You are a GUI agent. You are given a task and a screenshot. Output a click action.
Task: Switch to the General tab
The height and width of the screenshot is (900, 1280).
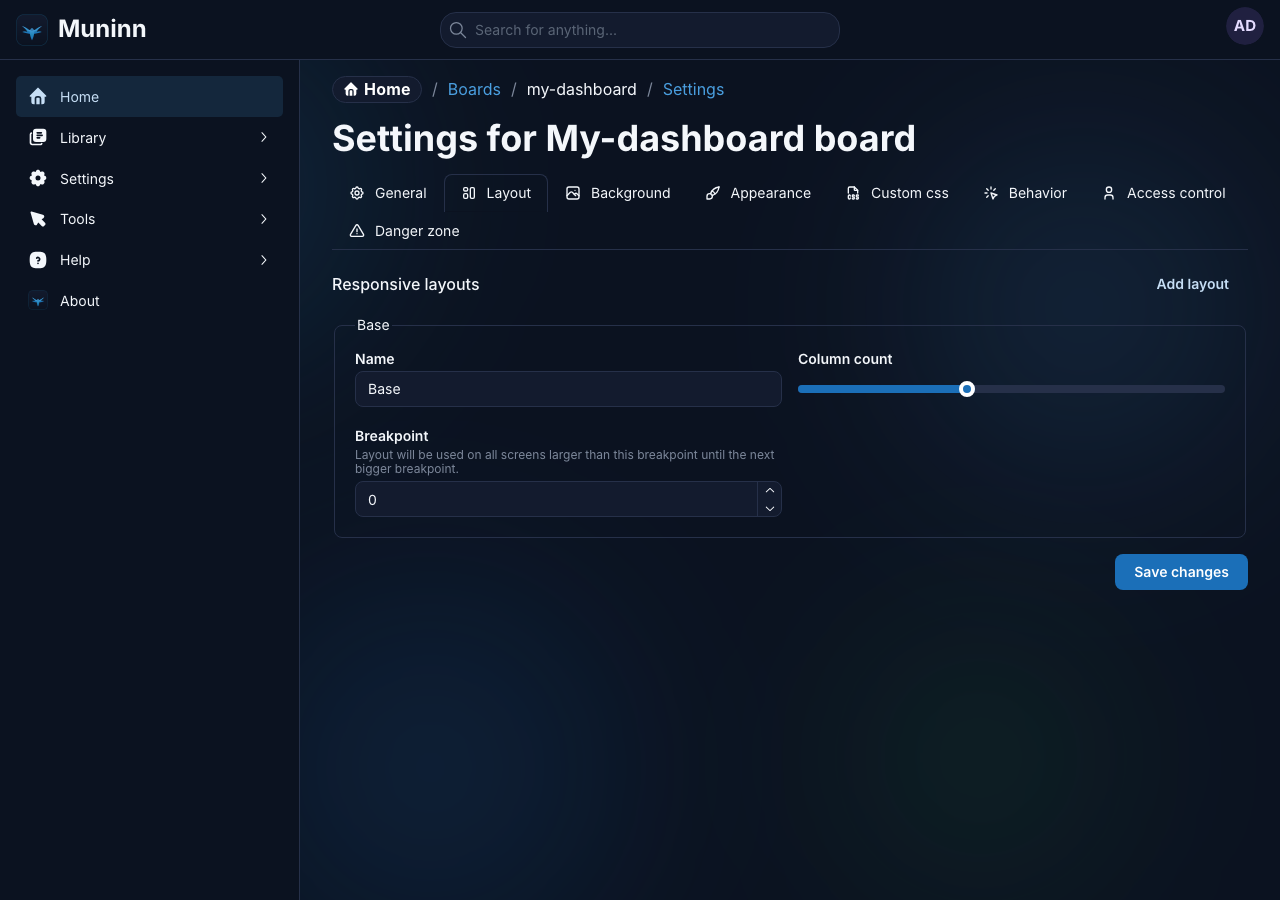pos(388,193)
